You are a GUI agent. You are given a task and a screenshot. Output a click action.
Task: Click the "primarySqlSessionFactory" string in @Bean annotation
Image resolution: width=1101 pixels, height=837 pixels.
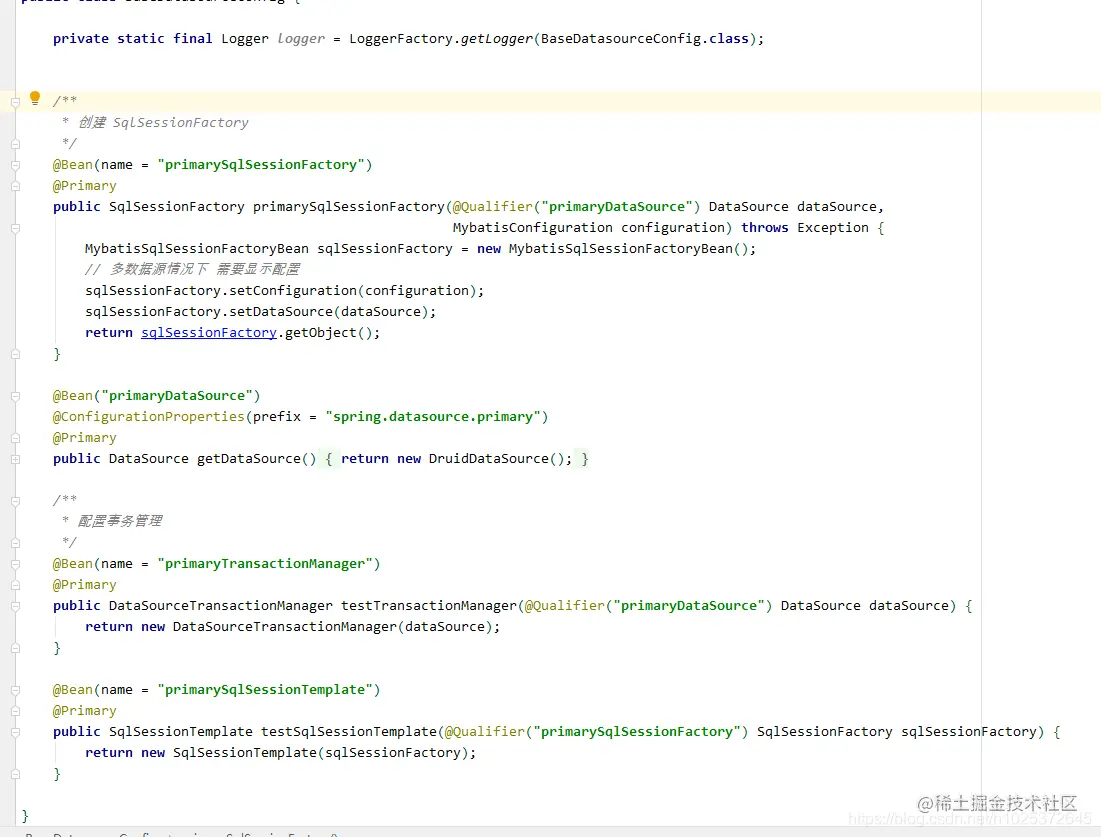[261, 164]
